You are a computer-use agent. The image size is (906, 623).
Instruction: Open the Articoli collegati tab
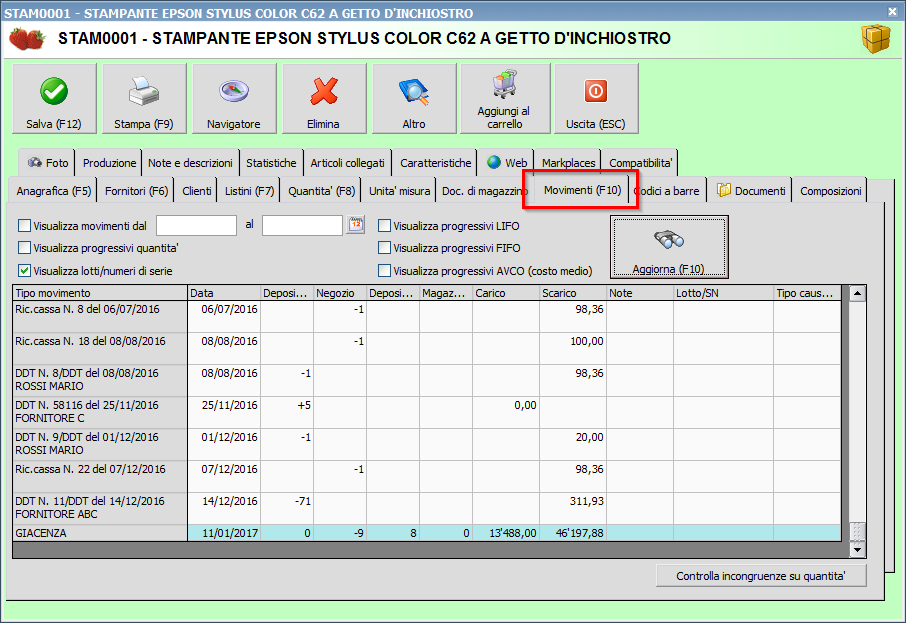(x=347, y=163)
